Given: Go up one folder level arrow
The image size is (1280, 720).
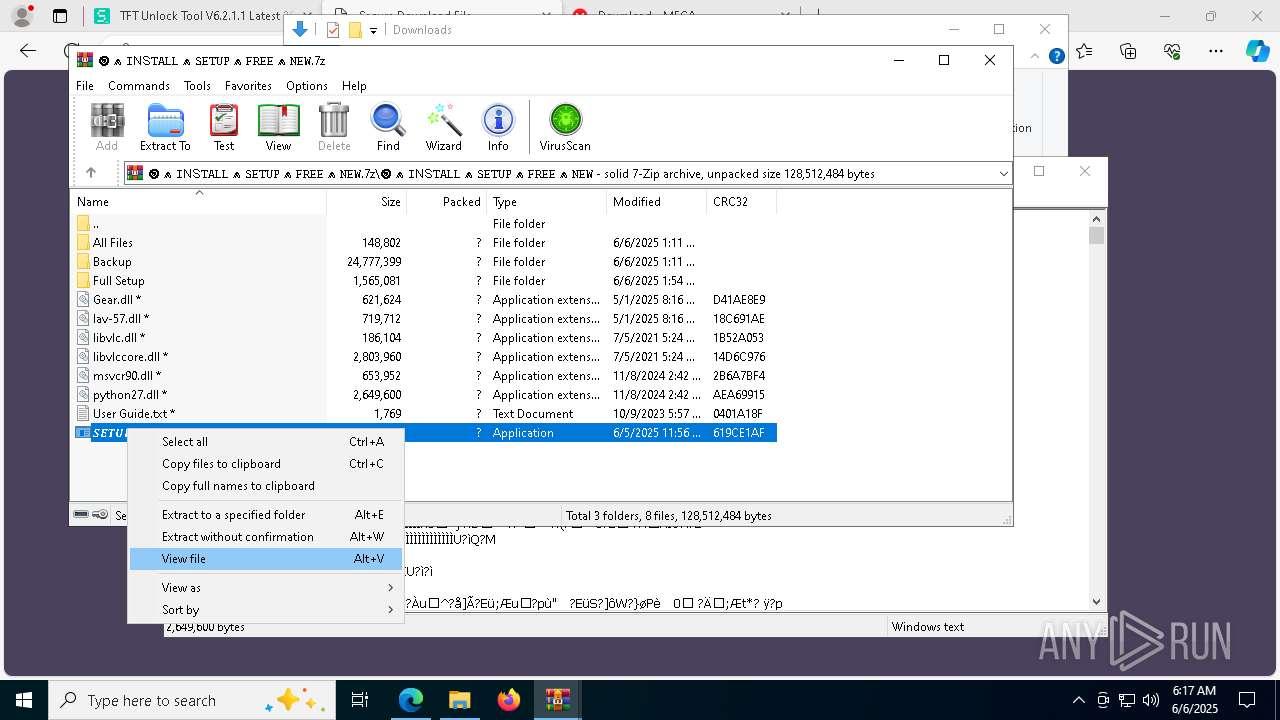Looking at the screenshot, I should pos(91,173).
